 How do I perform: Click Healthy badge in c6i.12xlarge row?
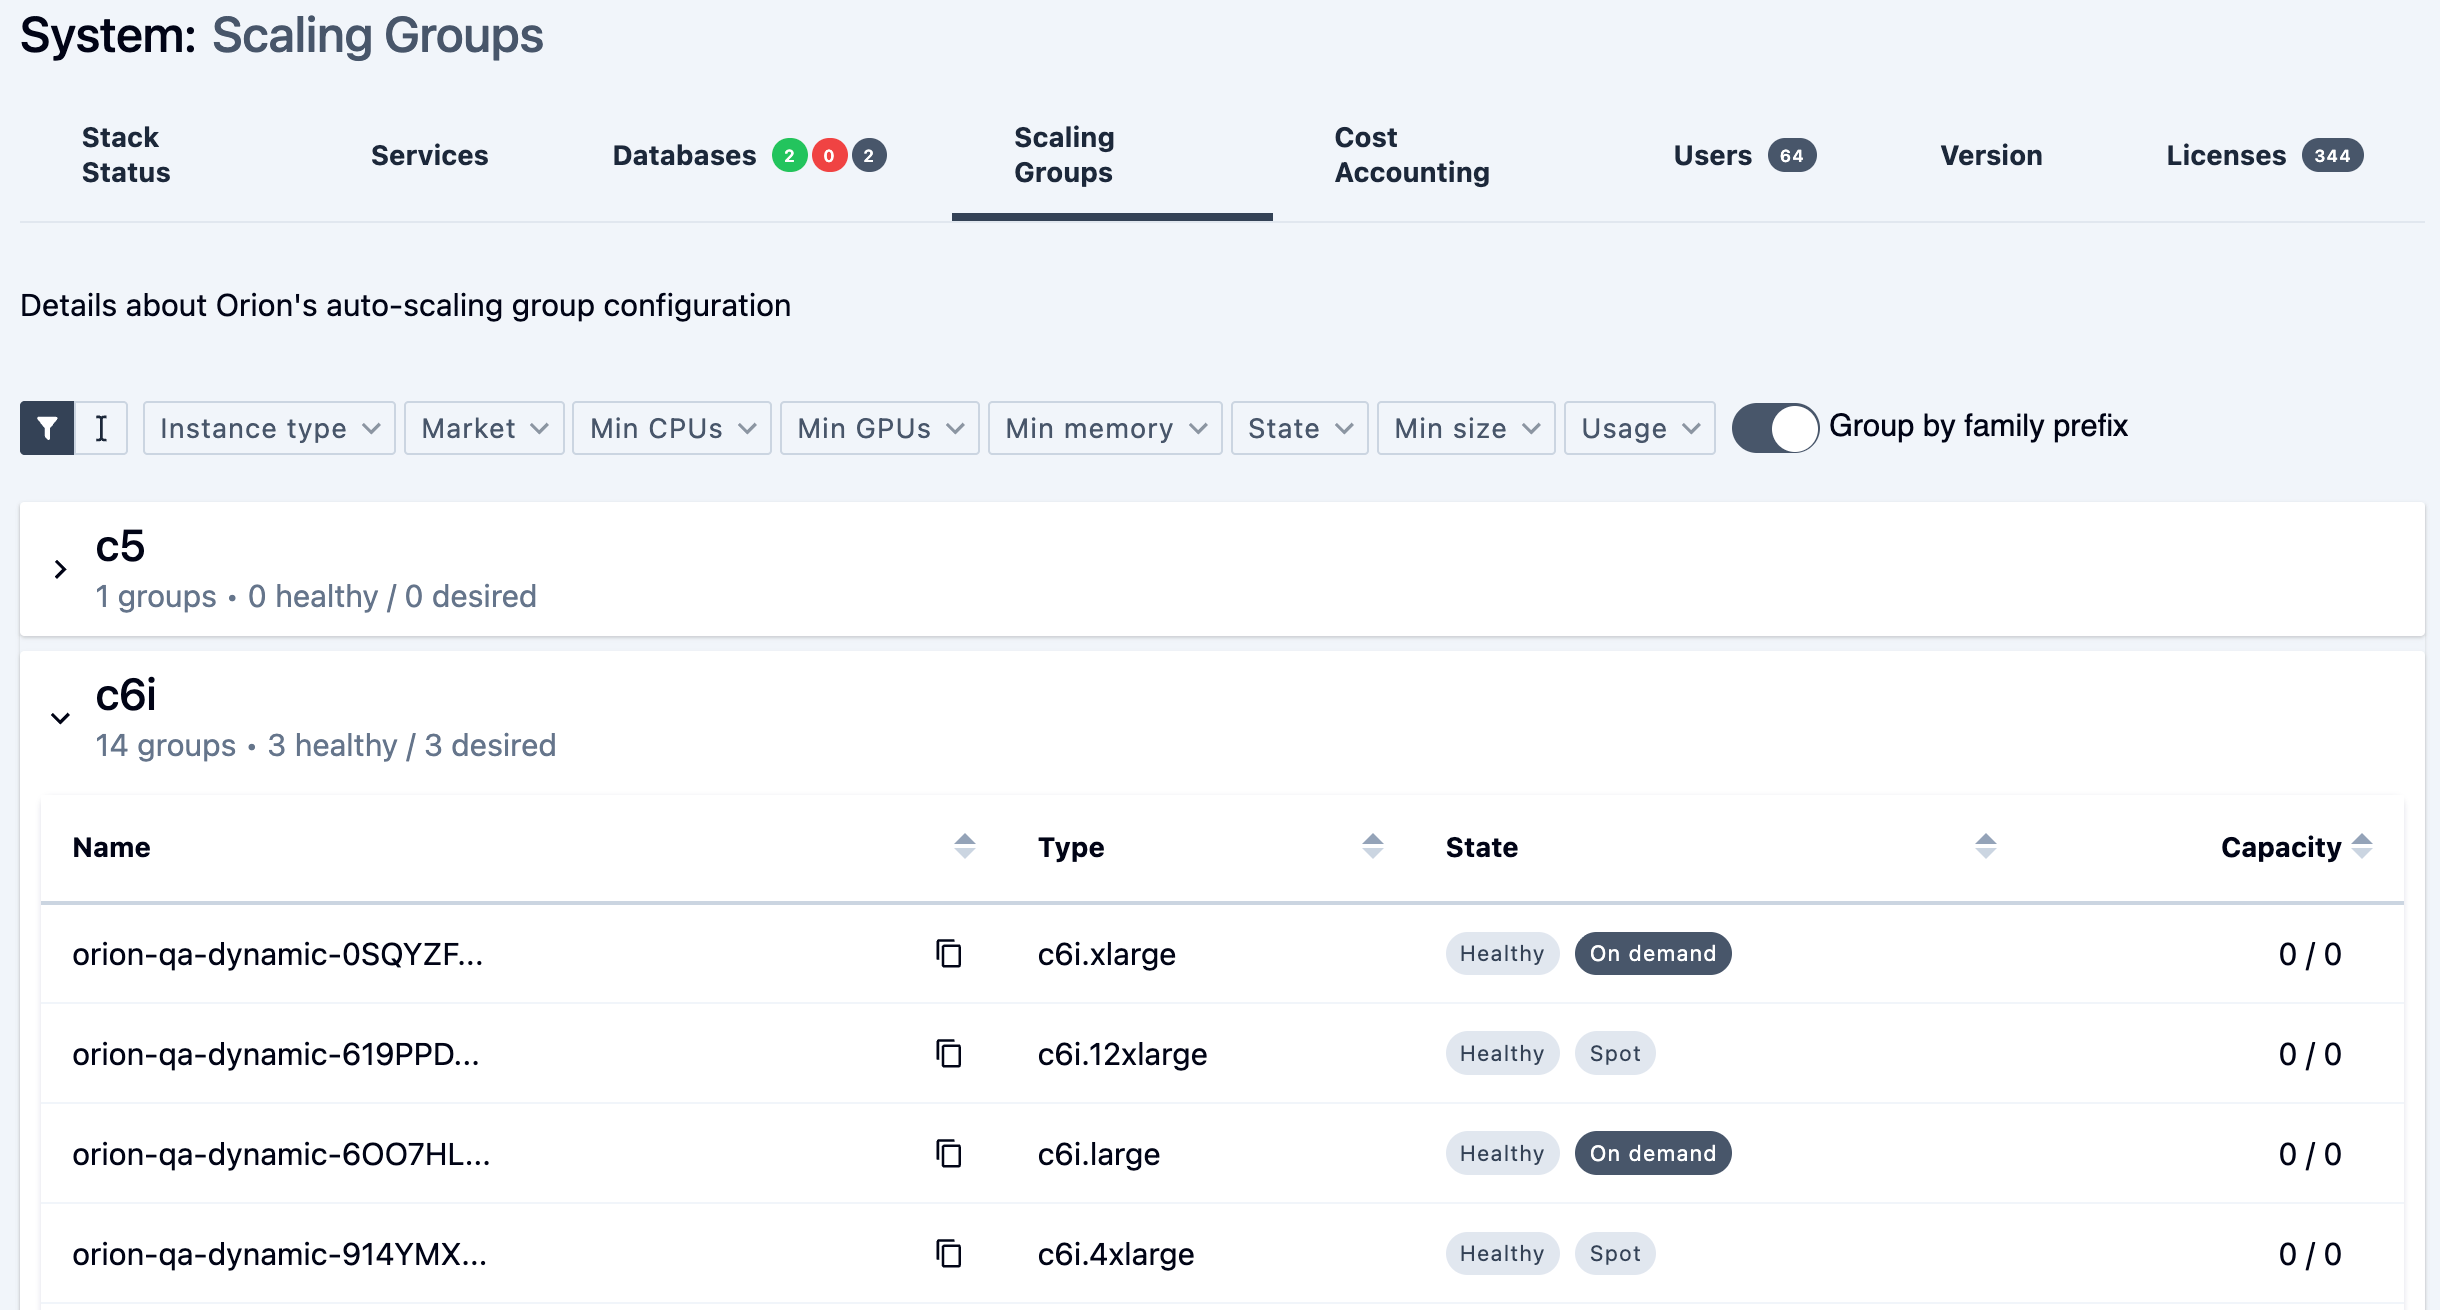click(x=1502, y=1054)
